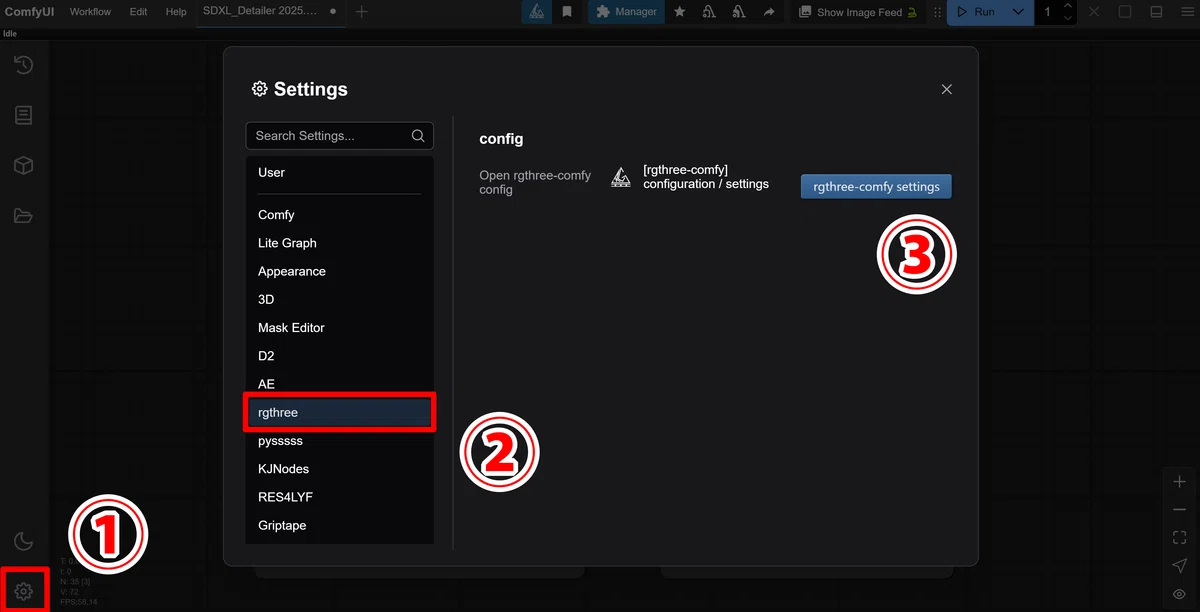
Task: Focus the Search Settings input field
Action: click(339, 136)
